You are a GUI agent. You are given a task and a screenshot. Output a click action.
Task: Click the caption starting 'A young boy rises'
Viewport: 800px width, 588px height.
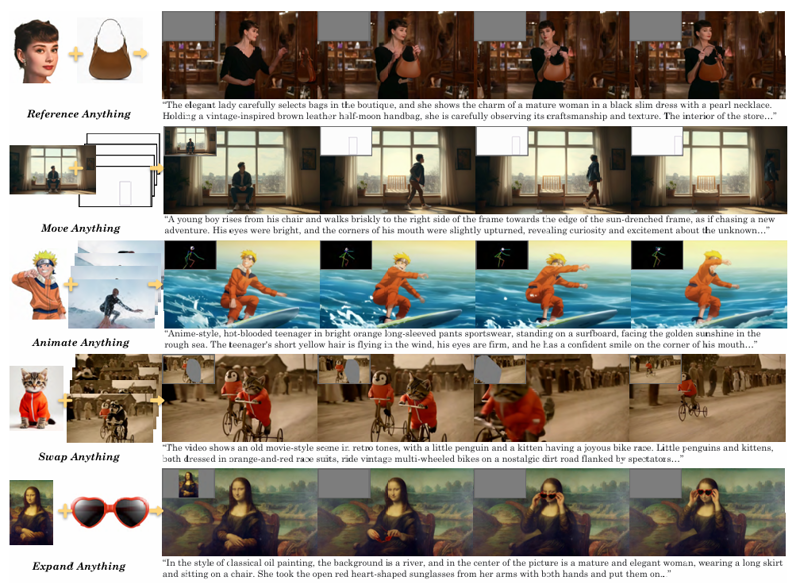point(469,225)
